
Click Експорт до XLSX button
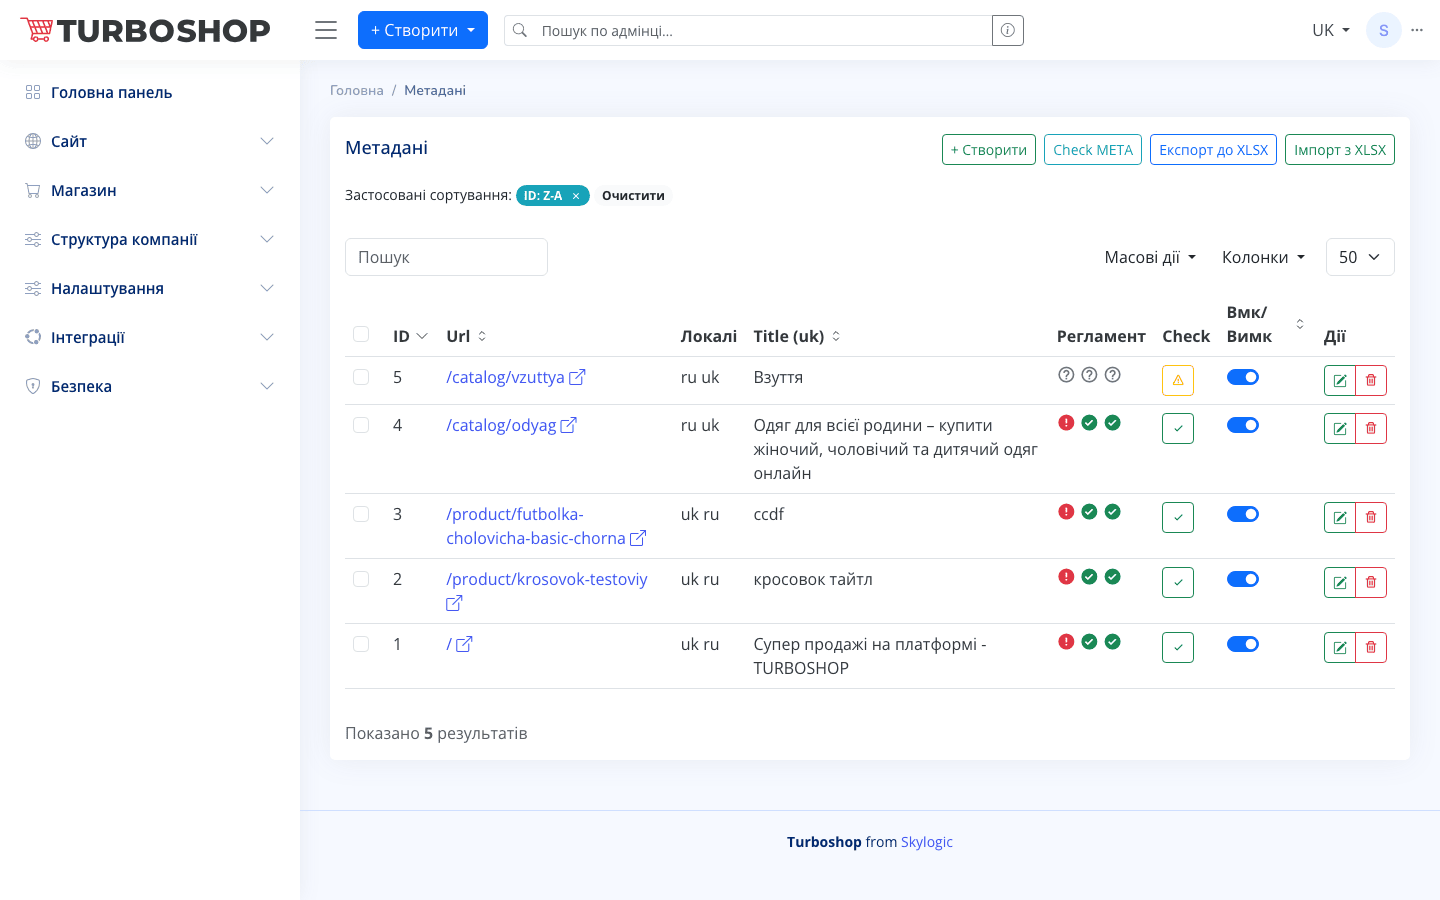(x=1213, y=150)
